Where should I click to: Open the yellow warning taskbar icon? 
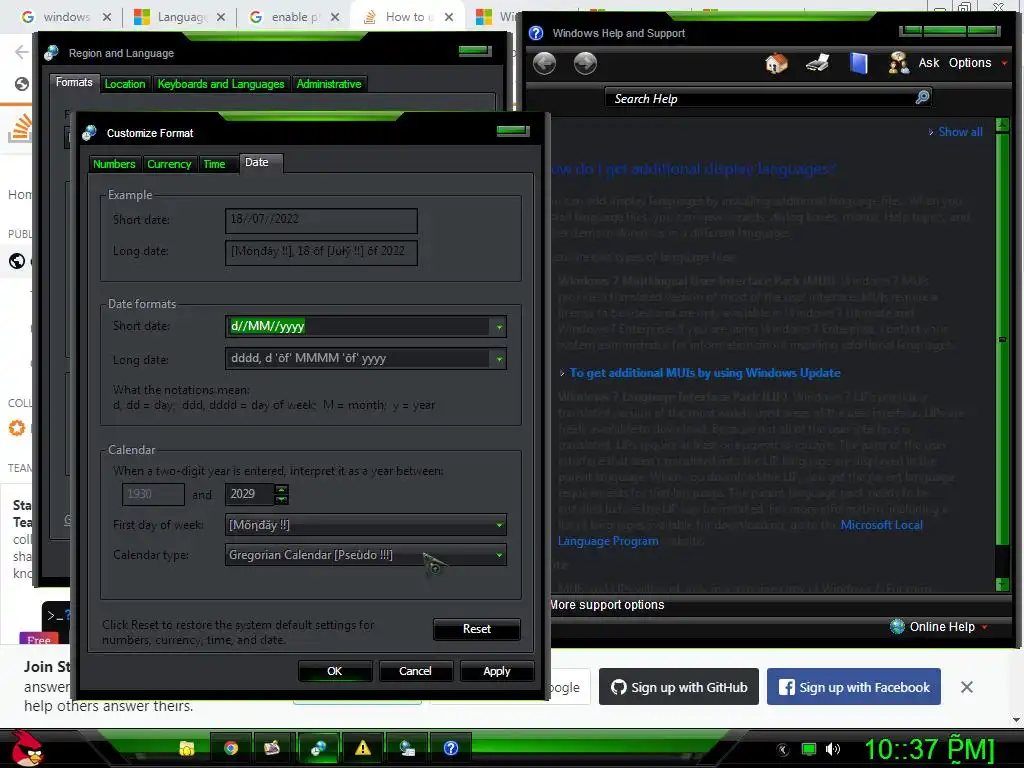pos(362,748)
